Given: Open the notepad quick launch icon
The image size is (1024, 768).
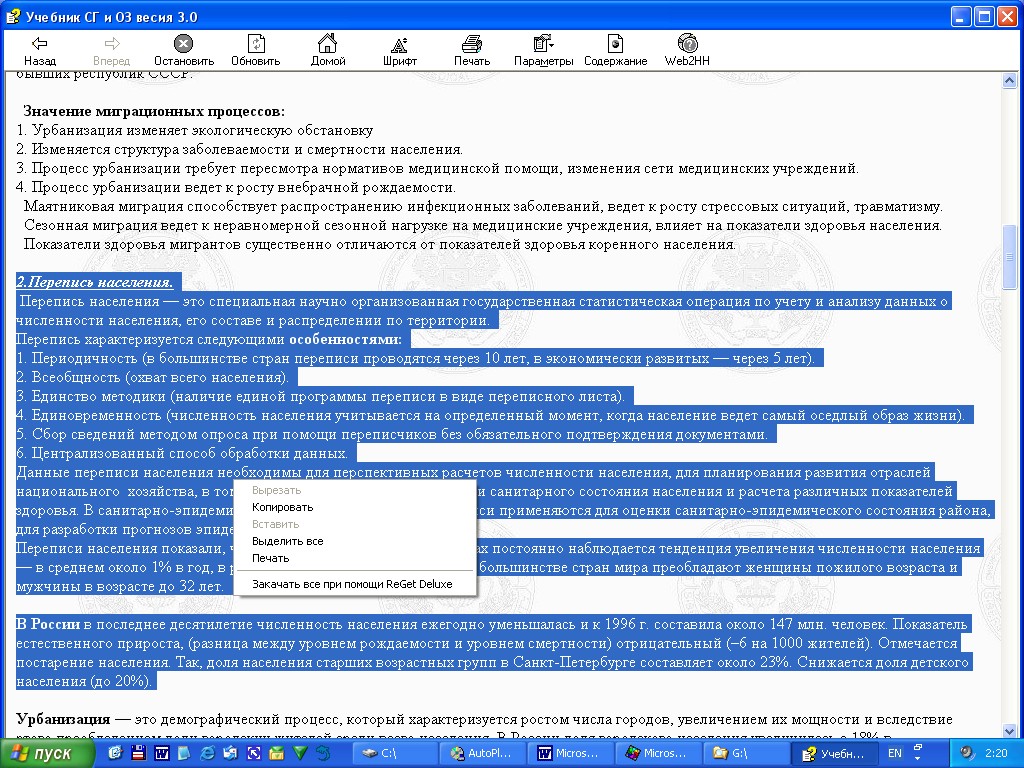Looking at the screenshot, I should pos(184,753).
